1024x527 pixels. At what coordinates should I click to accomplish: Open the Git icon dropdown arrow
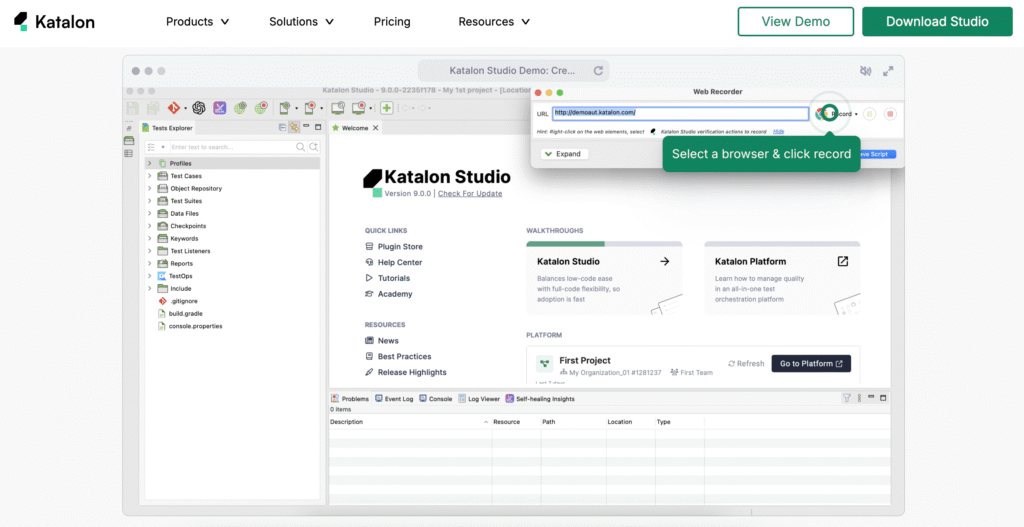(x=185, y=108)
